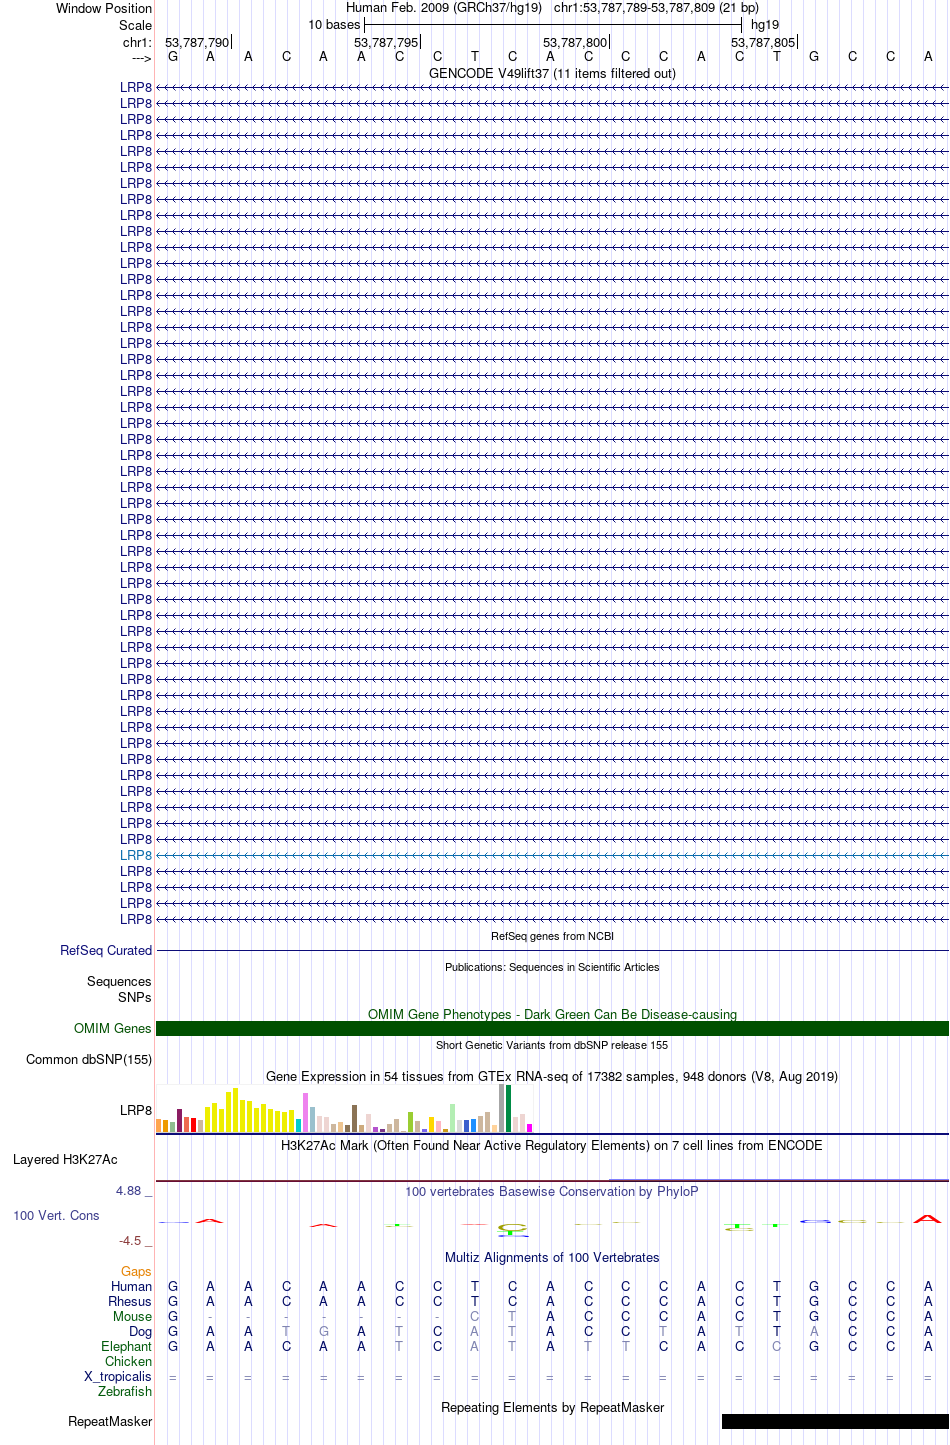The height and width of the screenshot is (1445, 950).
Task: Open GENCODE V49lift37 track title
Action: click(x=552, y=73)
